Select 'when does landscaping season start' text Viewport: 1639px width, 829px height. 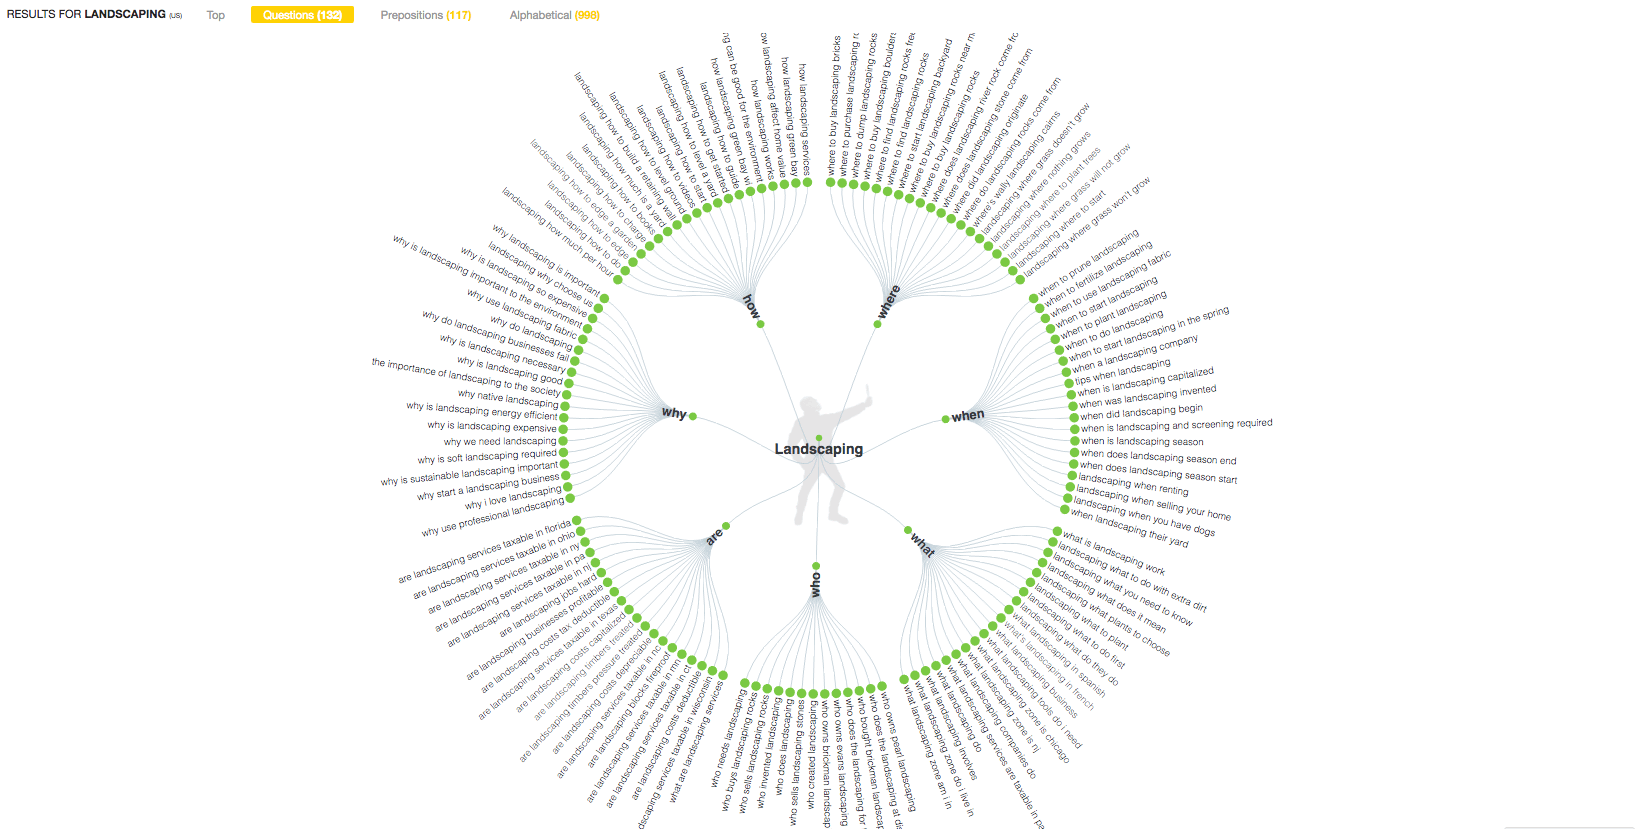point(1158,473)
